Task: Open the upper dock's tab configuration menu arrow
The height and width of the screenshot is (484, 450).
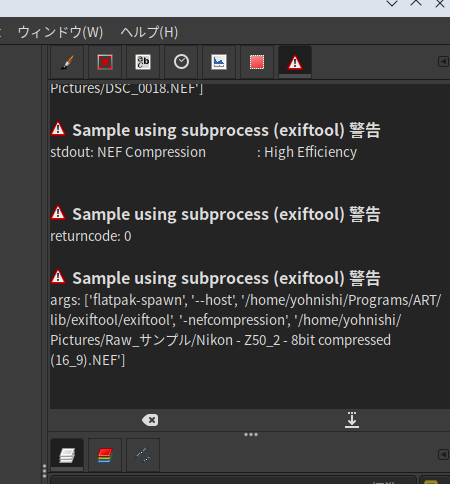Action: pyautogui.click(x=443, y=62)
